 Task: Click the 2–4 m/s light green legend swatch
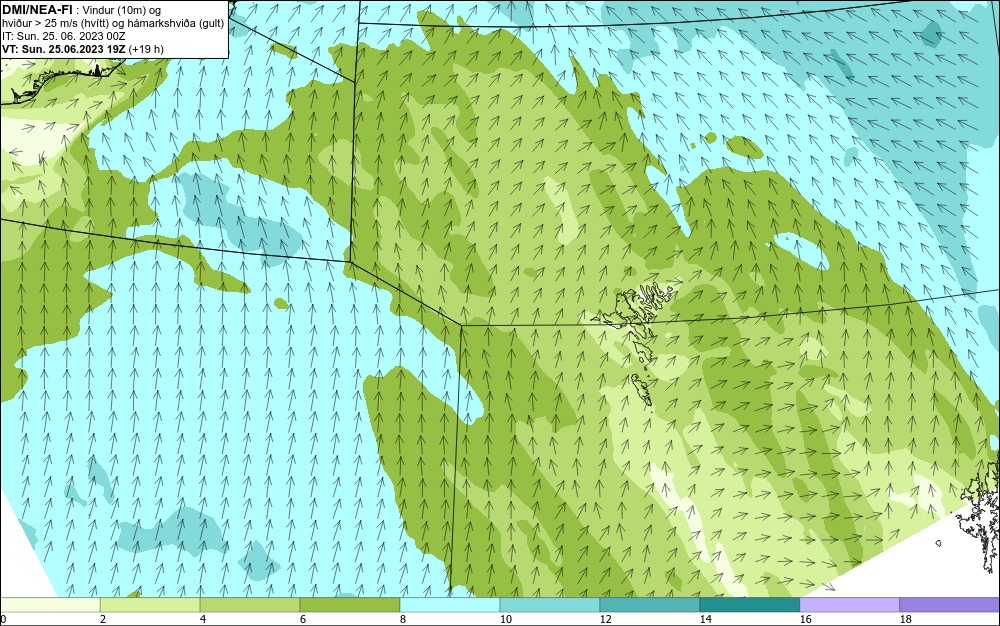pyautogui.click(x=150, y=604)
